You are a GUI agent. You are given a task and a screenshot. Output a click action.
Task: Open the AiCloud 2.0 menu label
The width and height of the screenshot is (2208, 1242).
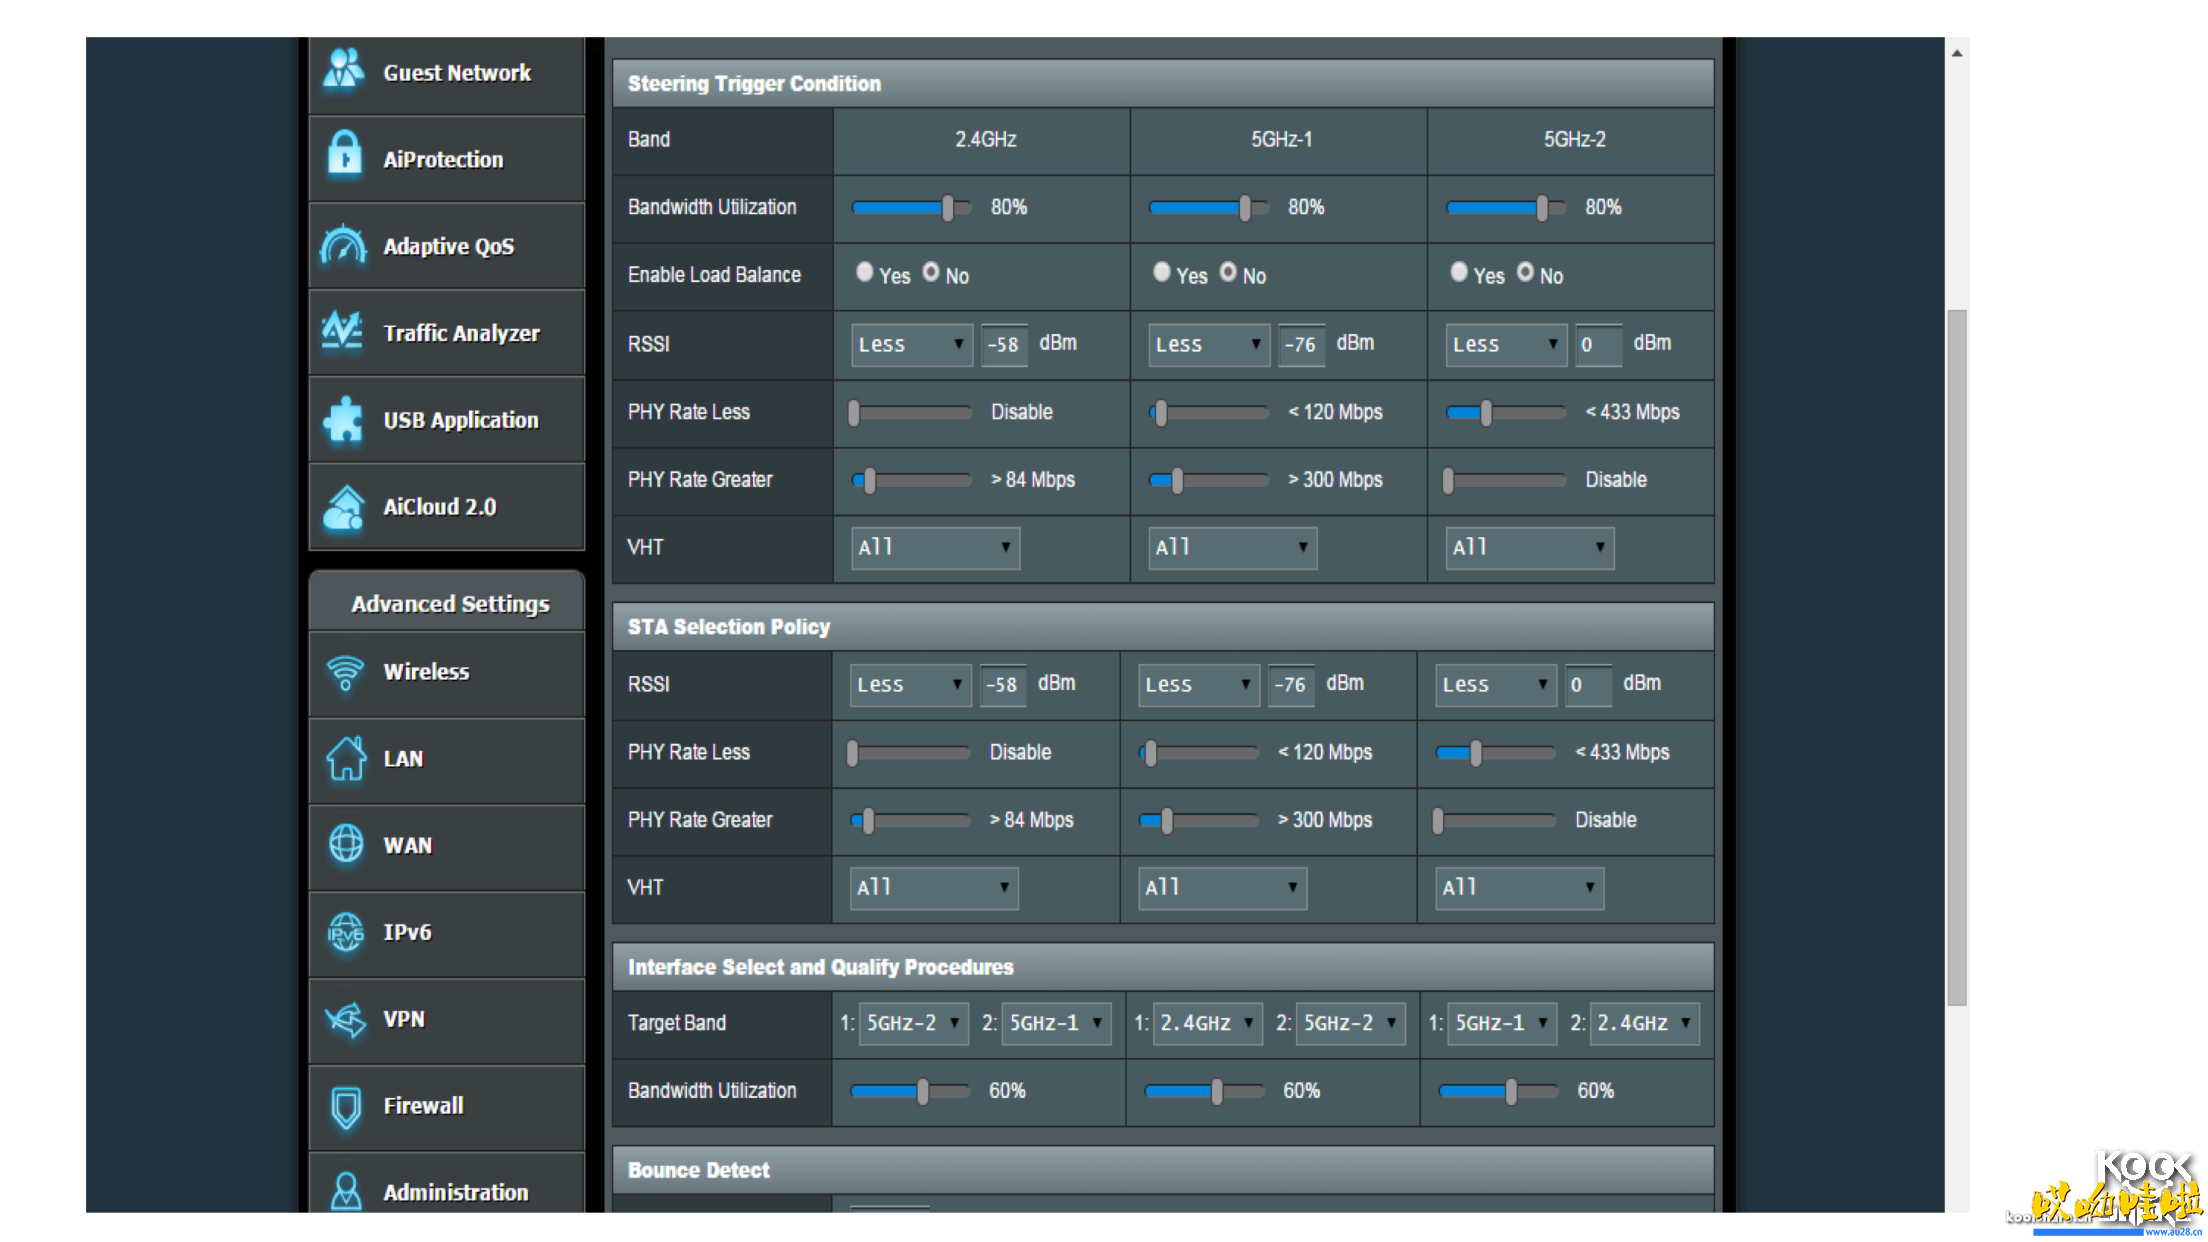(440, 507)
